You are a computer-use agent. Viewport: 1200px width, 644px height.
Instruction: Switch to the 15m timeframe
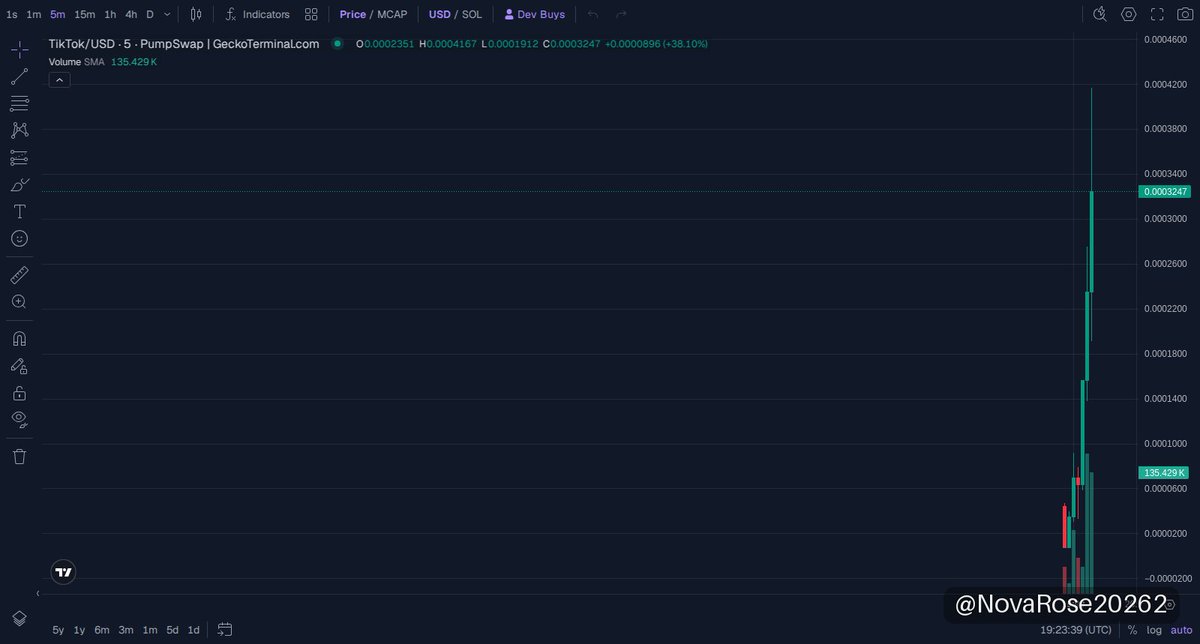pyautogui.click(x=85, y=15)
